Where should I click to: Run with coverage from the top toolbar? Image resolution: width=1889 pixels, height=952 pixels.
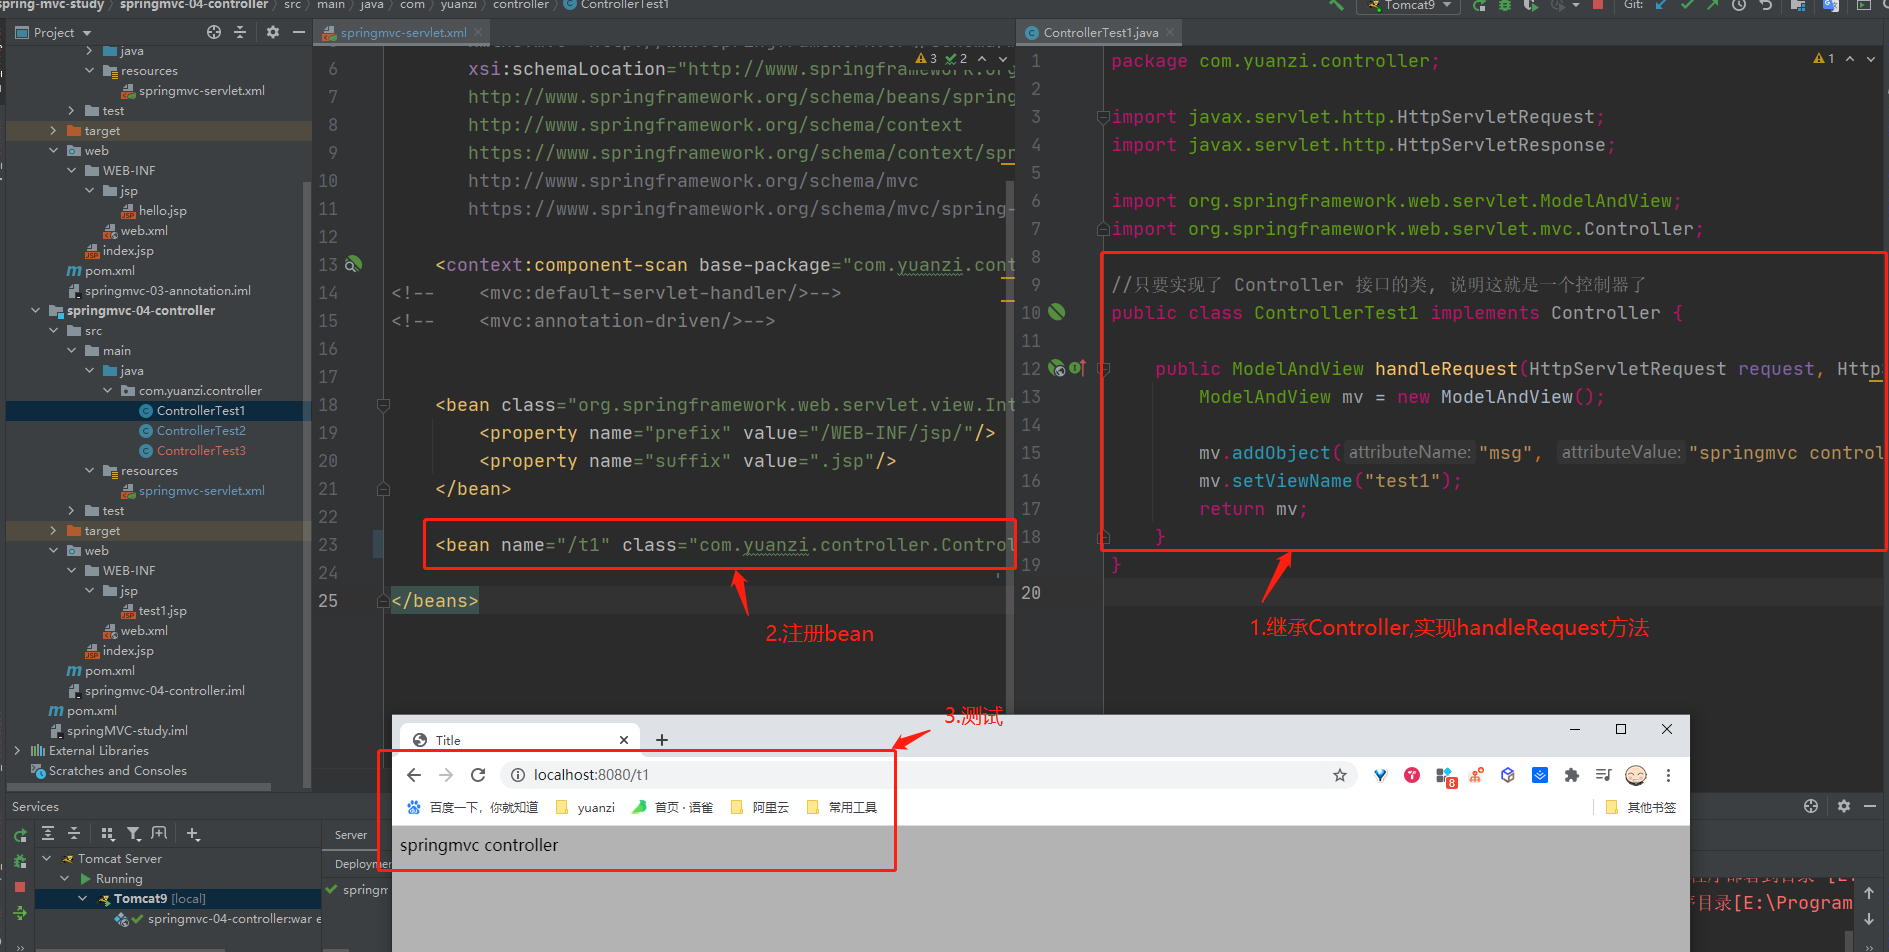[x=1530, y=6]
